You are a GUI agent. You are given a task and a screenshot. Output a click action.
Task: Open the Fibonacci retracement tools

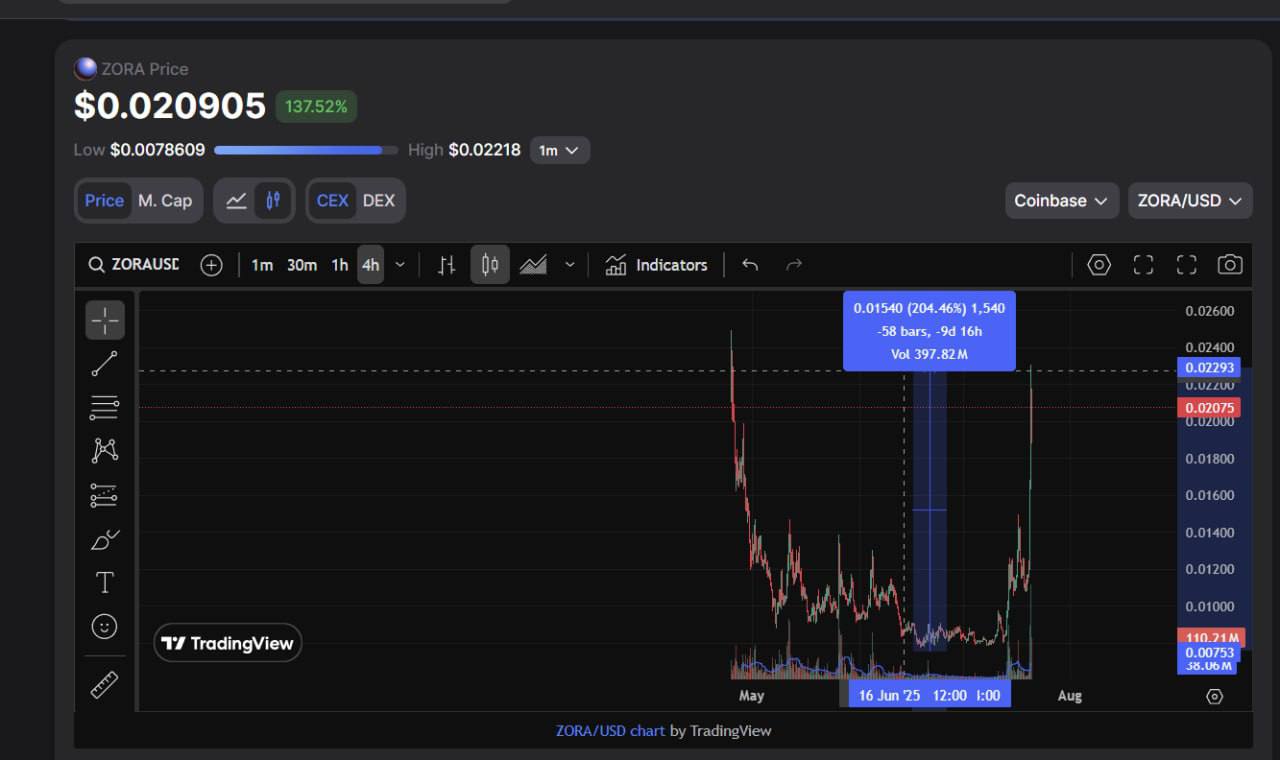pos(105,407)
